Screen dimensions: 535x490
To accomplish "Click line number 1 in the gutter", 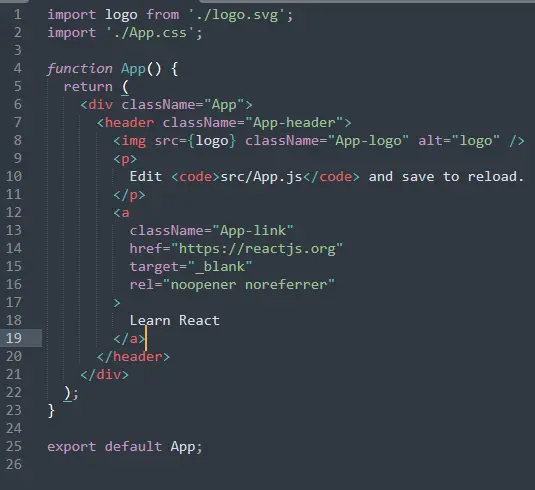I will point(17,15).
